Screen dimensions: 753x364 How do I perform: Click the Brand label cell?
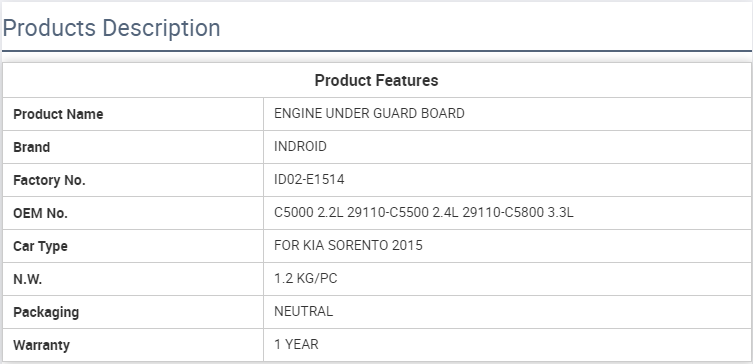click(x=133, y=147)
